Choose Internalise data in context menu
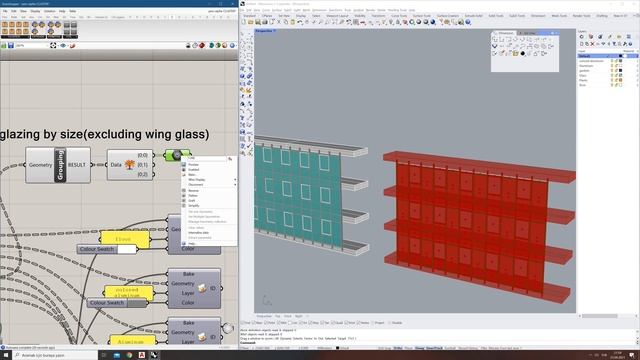Screen dimensions: 640x360 (198, 233)
